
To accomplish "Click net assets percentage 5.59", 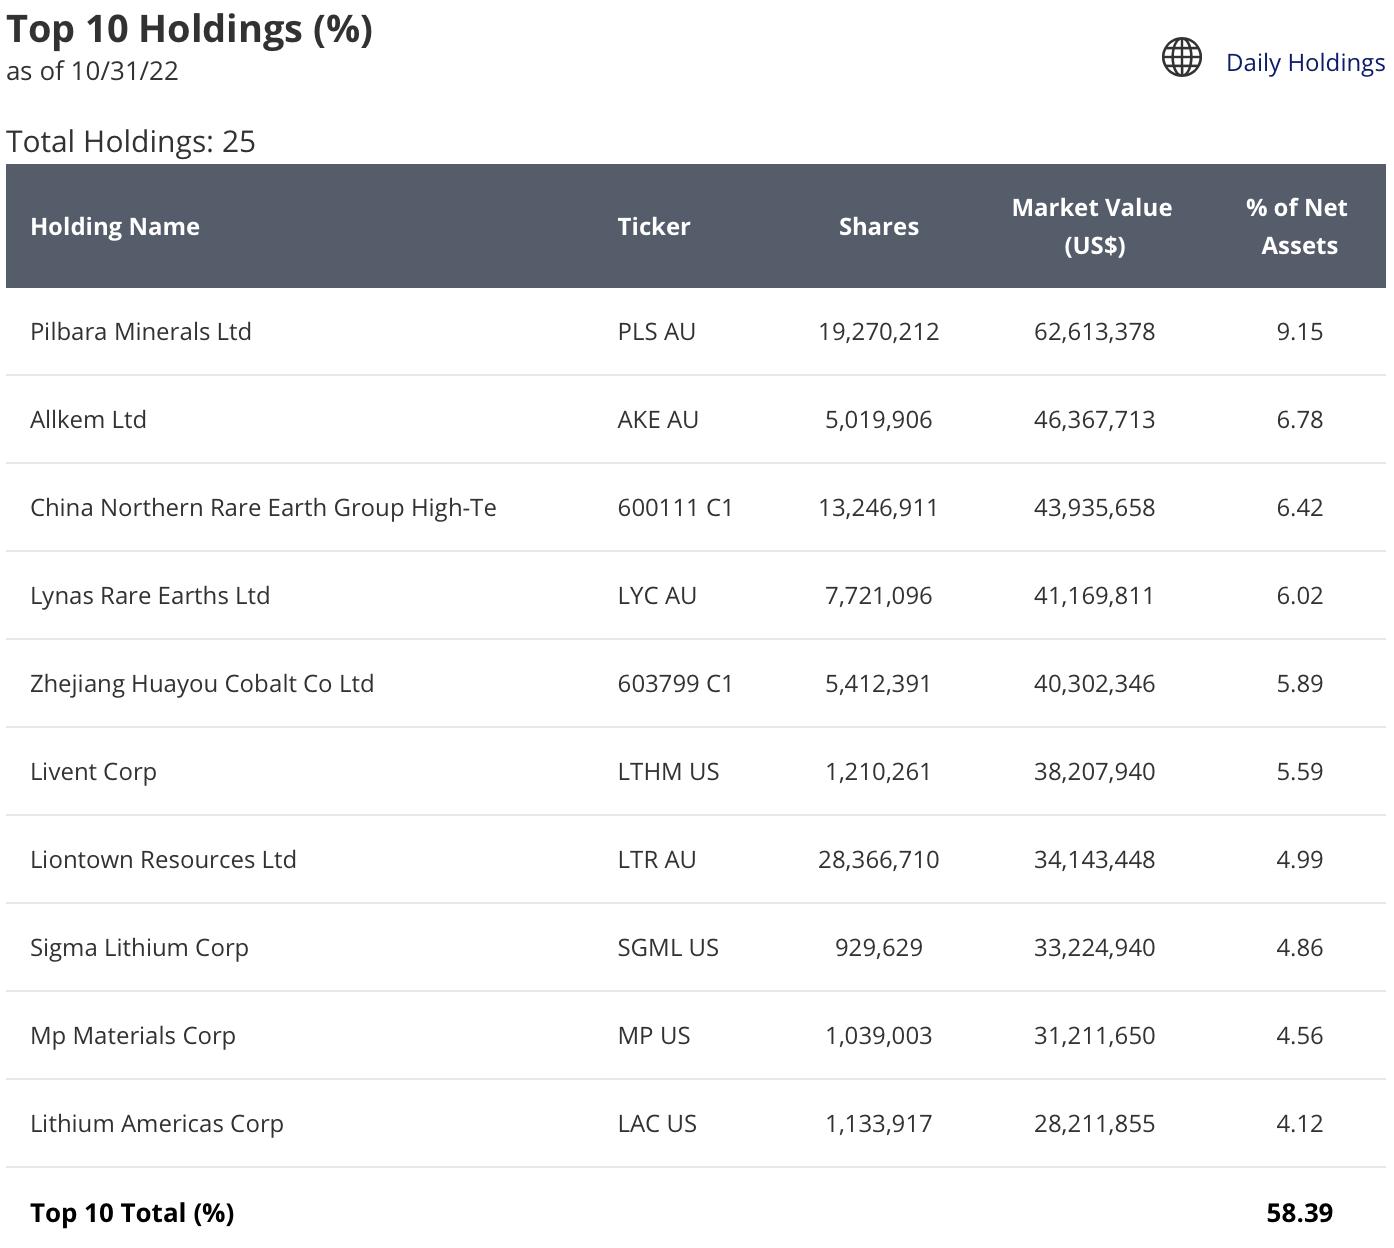I will tap(1299, 771).
